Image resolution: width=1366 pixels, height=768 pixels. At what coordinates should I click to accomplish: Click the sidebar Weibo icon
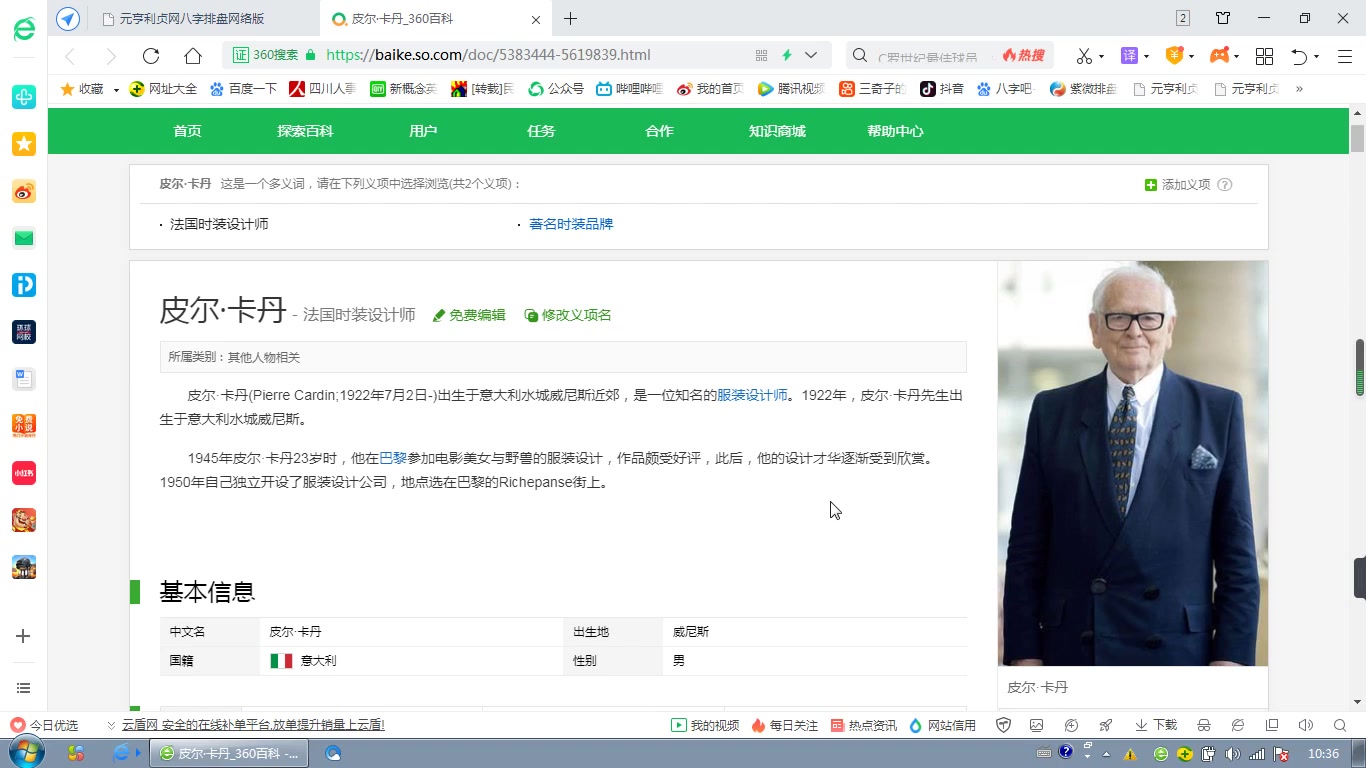[24, 191]
